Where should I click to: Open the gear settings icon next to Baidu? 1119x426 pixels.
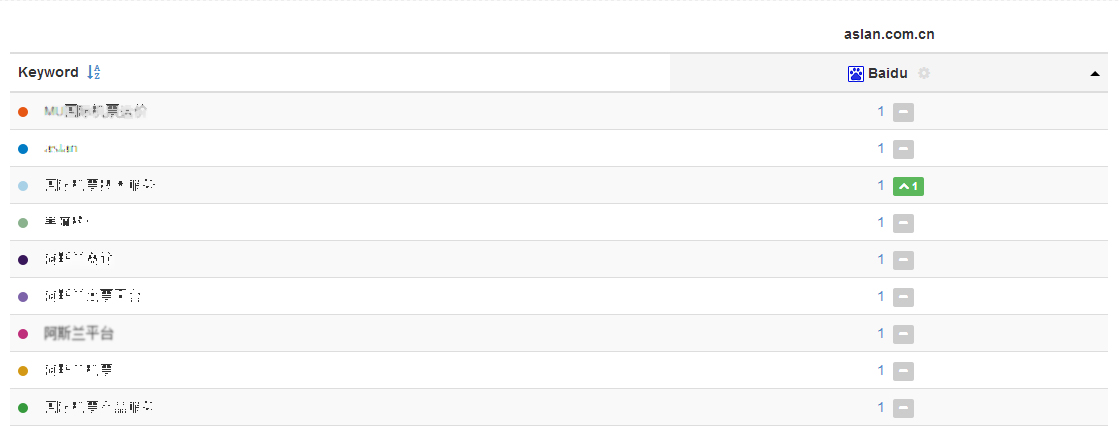(x=924, y=73)
